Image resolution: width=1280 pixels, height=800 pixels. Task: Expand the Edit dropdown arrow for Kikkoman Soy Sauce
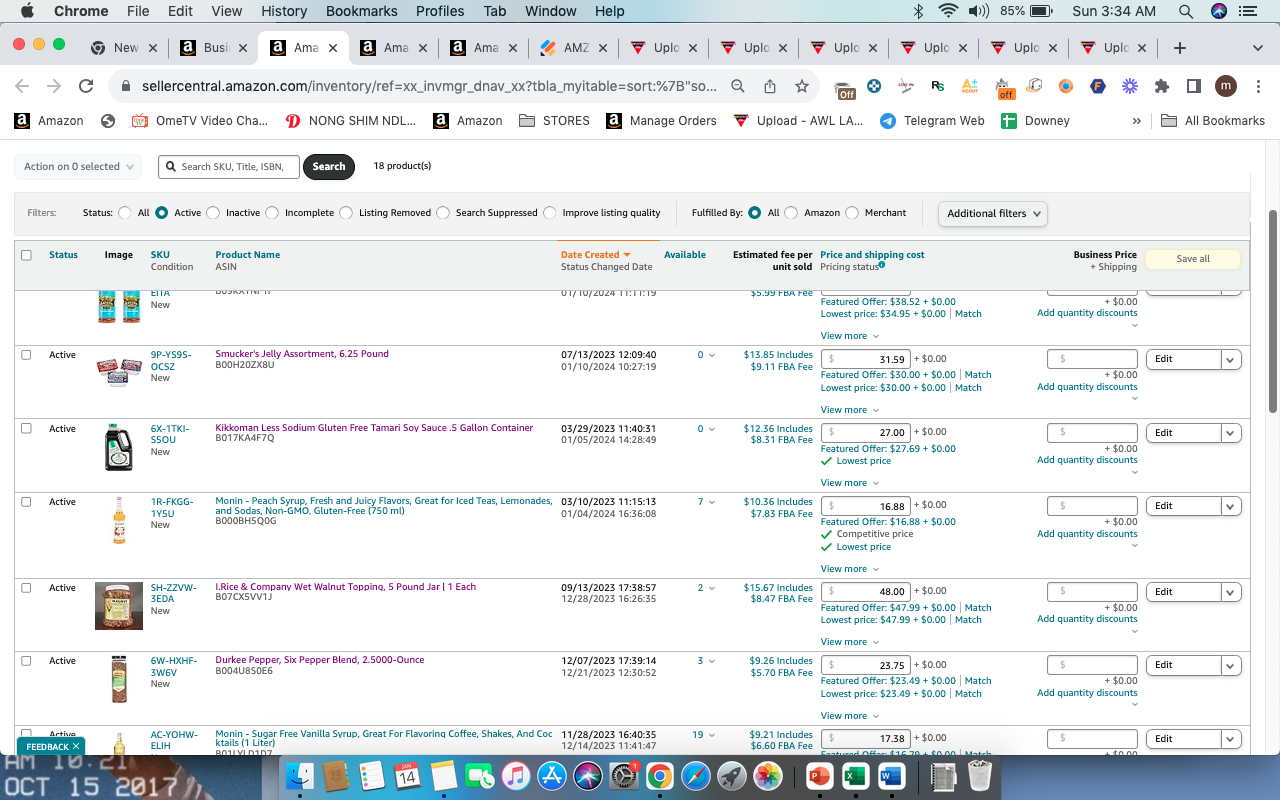point(1231,433)
